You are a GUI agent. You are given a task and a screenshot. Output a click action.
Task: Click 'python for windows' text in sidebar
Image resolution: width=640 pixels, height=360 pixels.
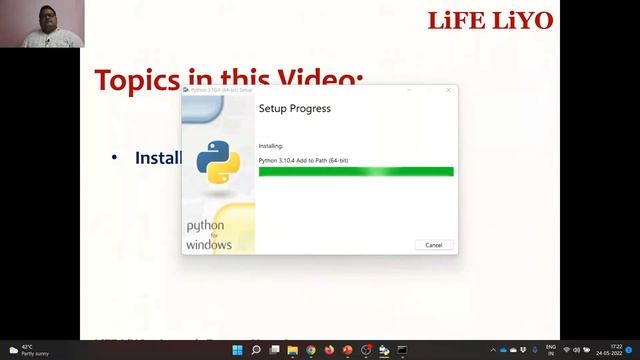209,235
